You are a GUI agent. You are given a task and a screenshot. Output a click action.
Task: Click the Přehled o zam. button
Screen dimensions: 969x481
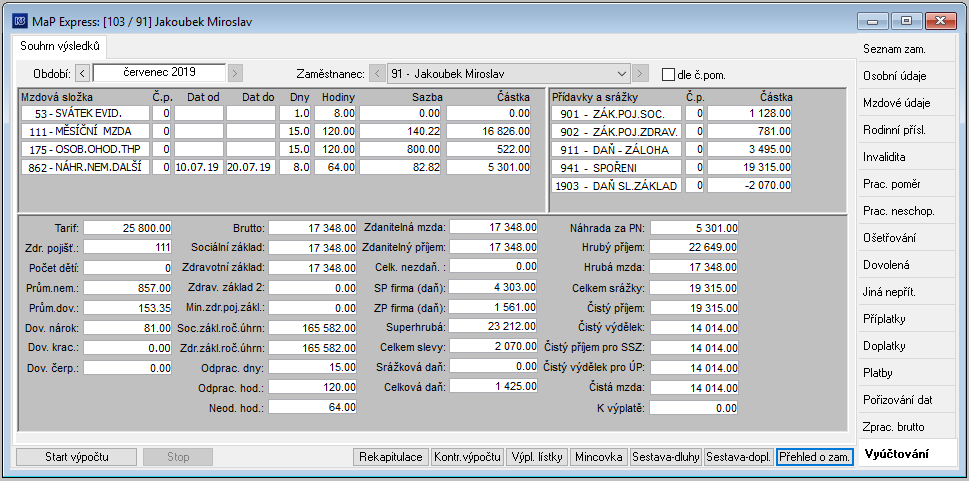[815, 457]
